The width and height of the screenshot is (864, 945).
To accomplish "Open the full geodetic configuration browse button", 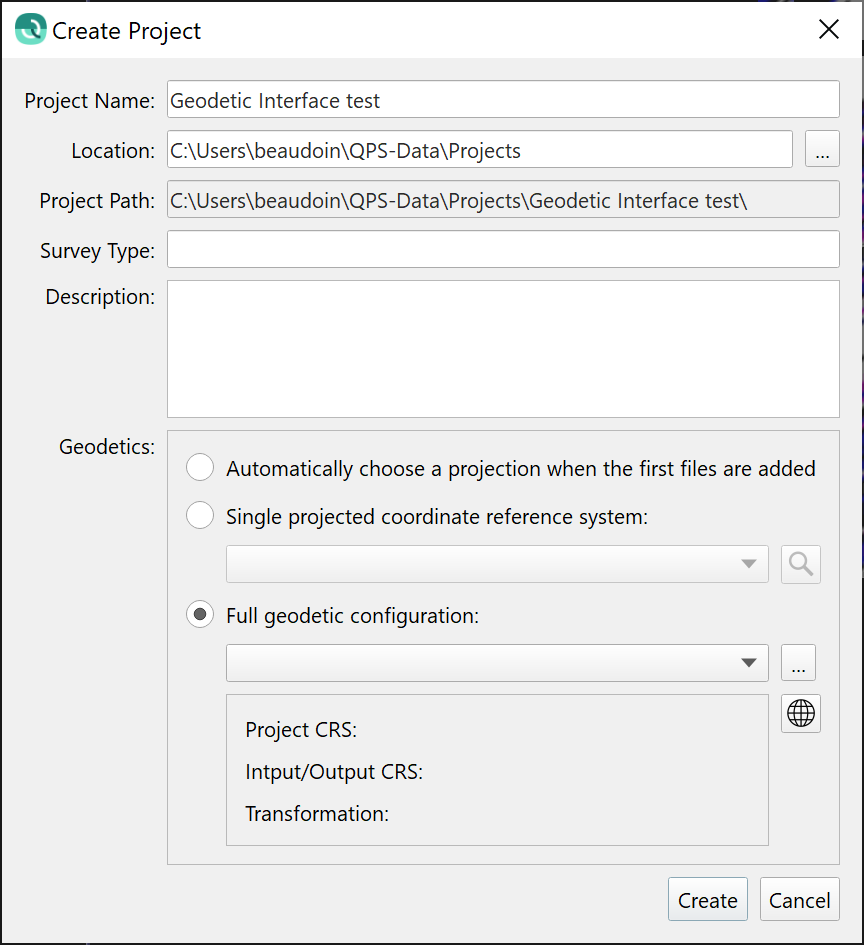I will tap(798, 663).
